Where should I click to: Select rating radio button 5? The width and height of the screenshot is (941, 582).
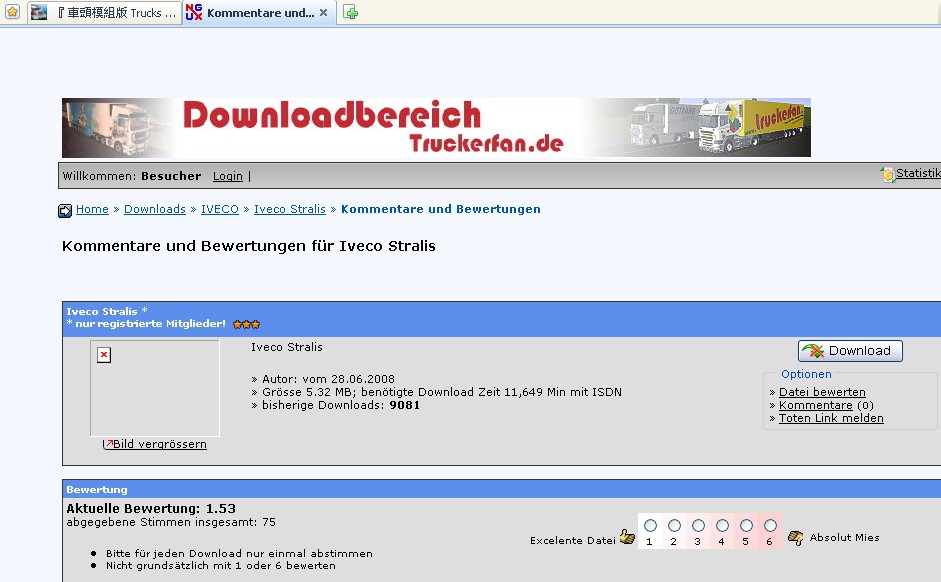click(x=746, y=526)
